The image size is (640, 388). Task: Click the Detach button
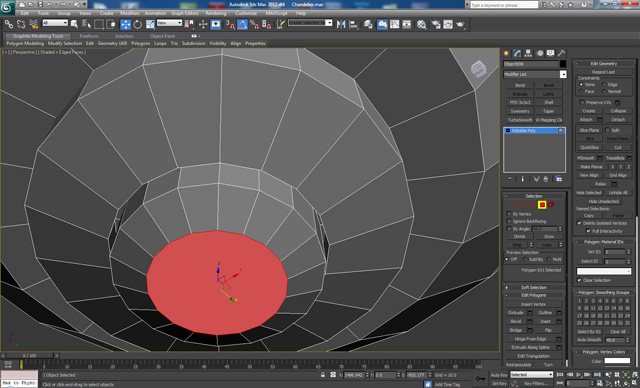pyautogui.click(x=618, y=120)
